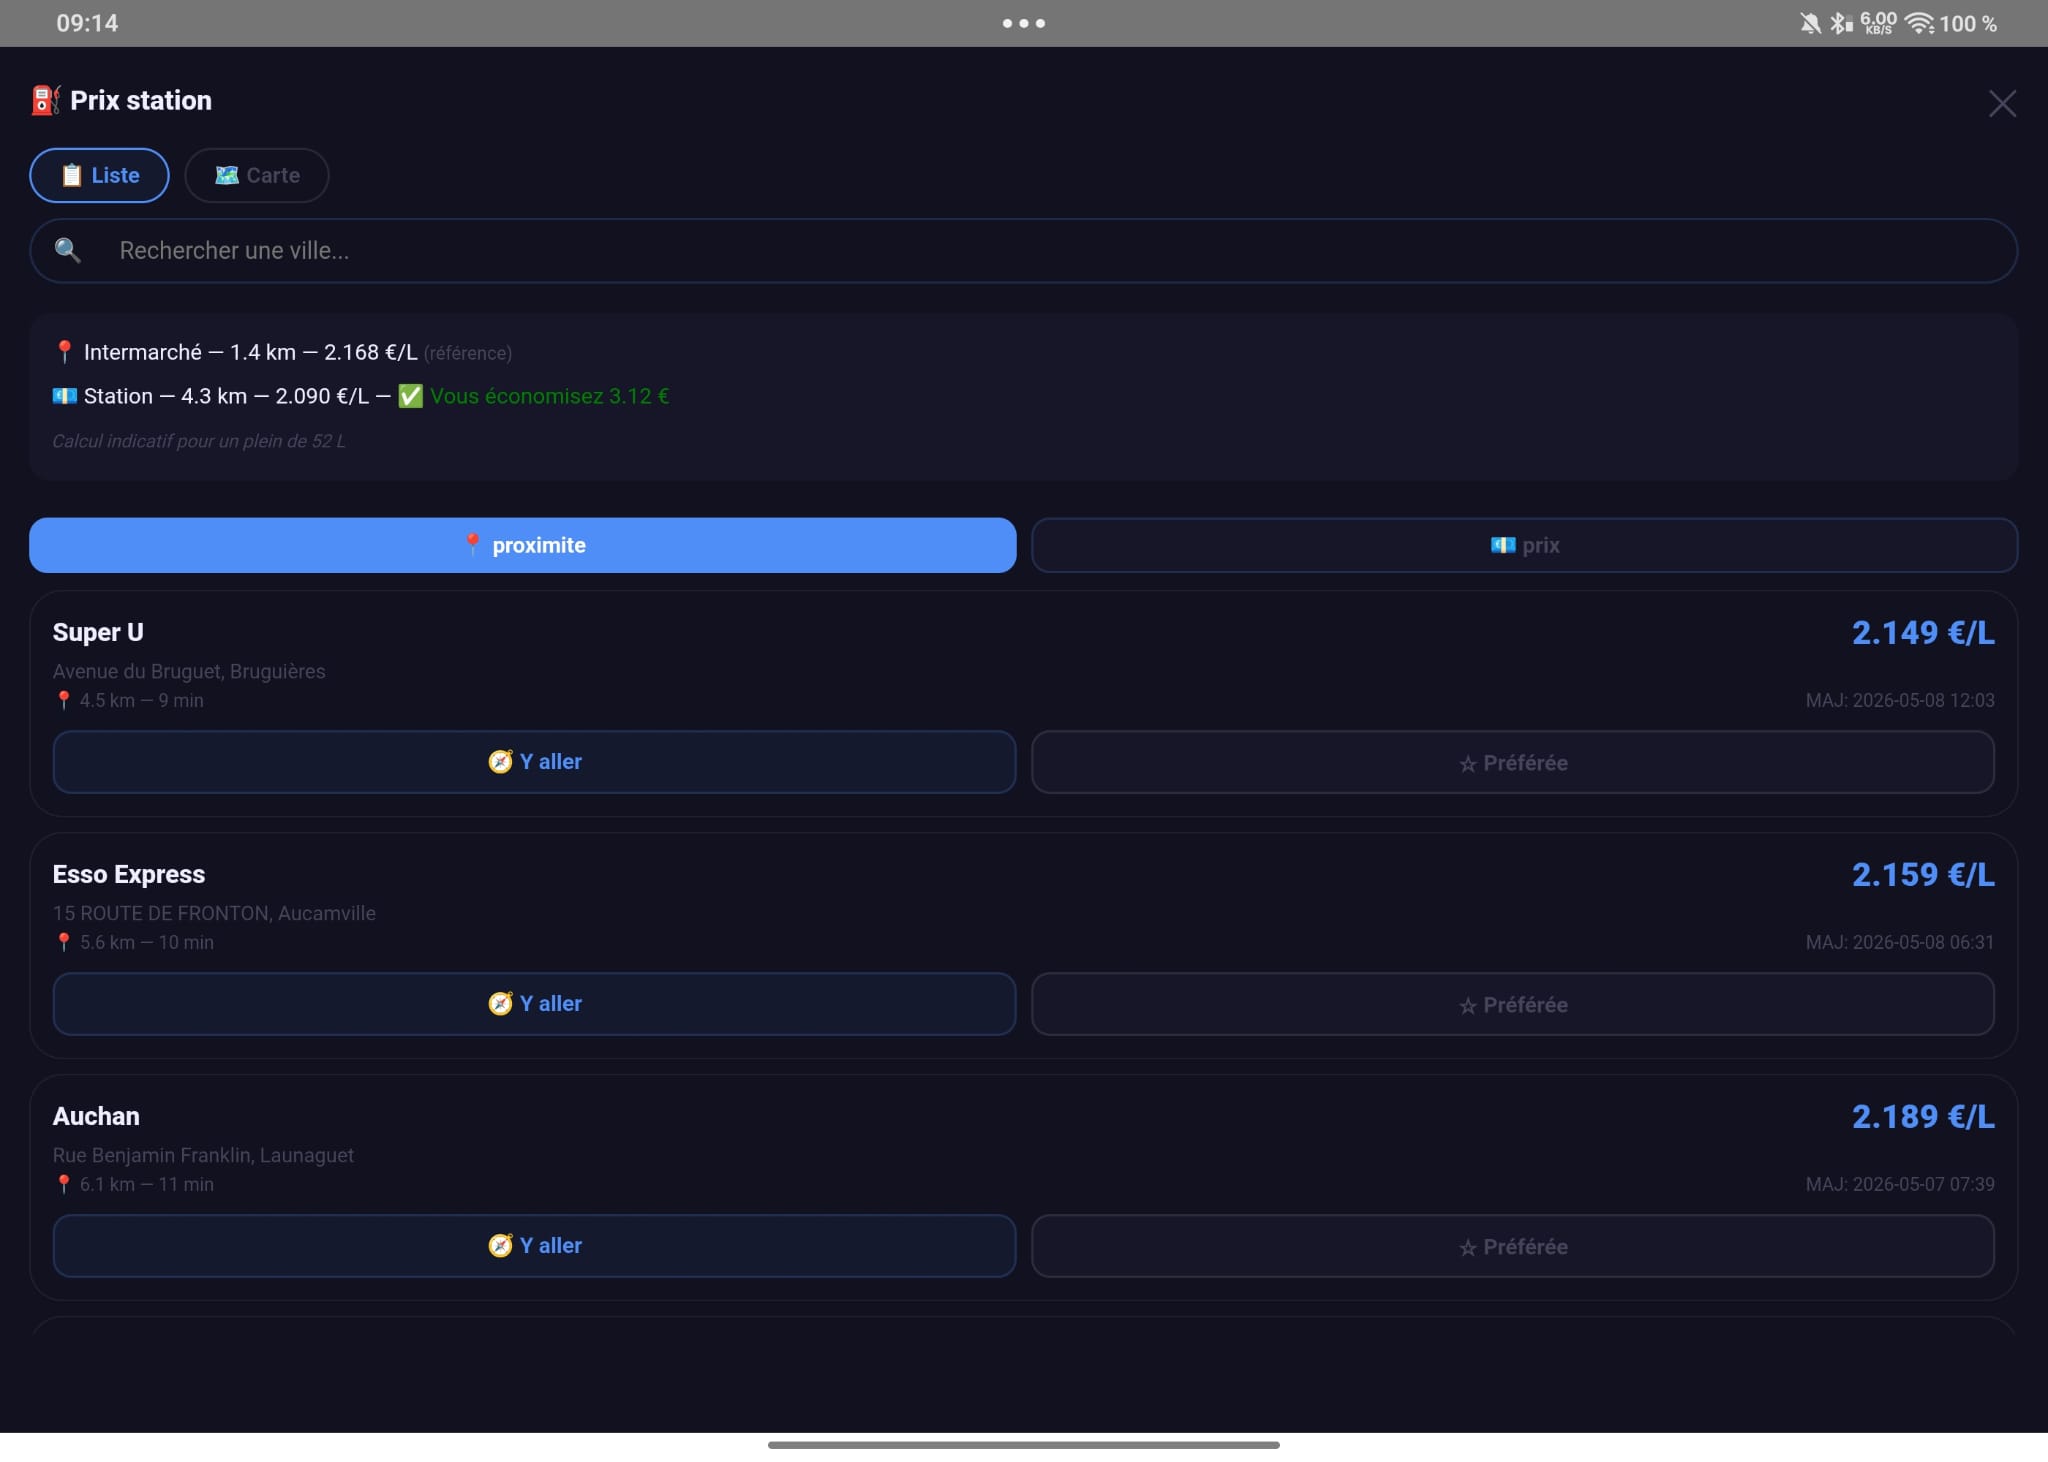This screenshot has width=2048, height=1462.
Task: Click the green checkmark before Vous économisez
Action: (x=410, y=396)
